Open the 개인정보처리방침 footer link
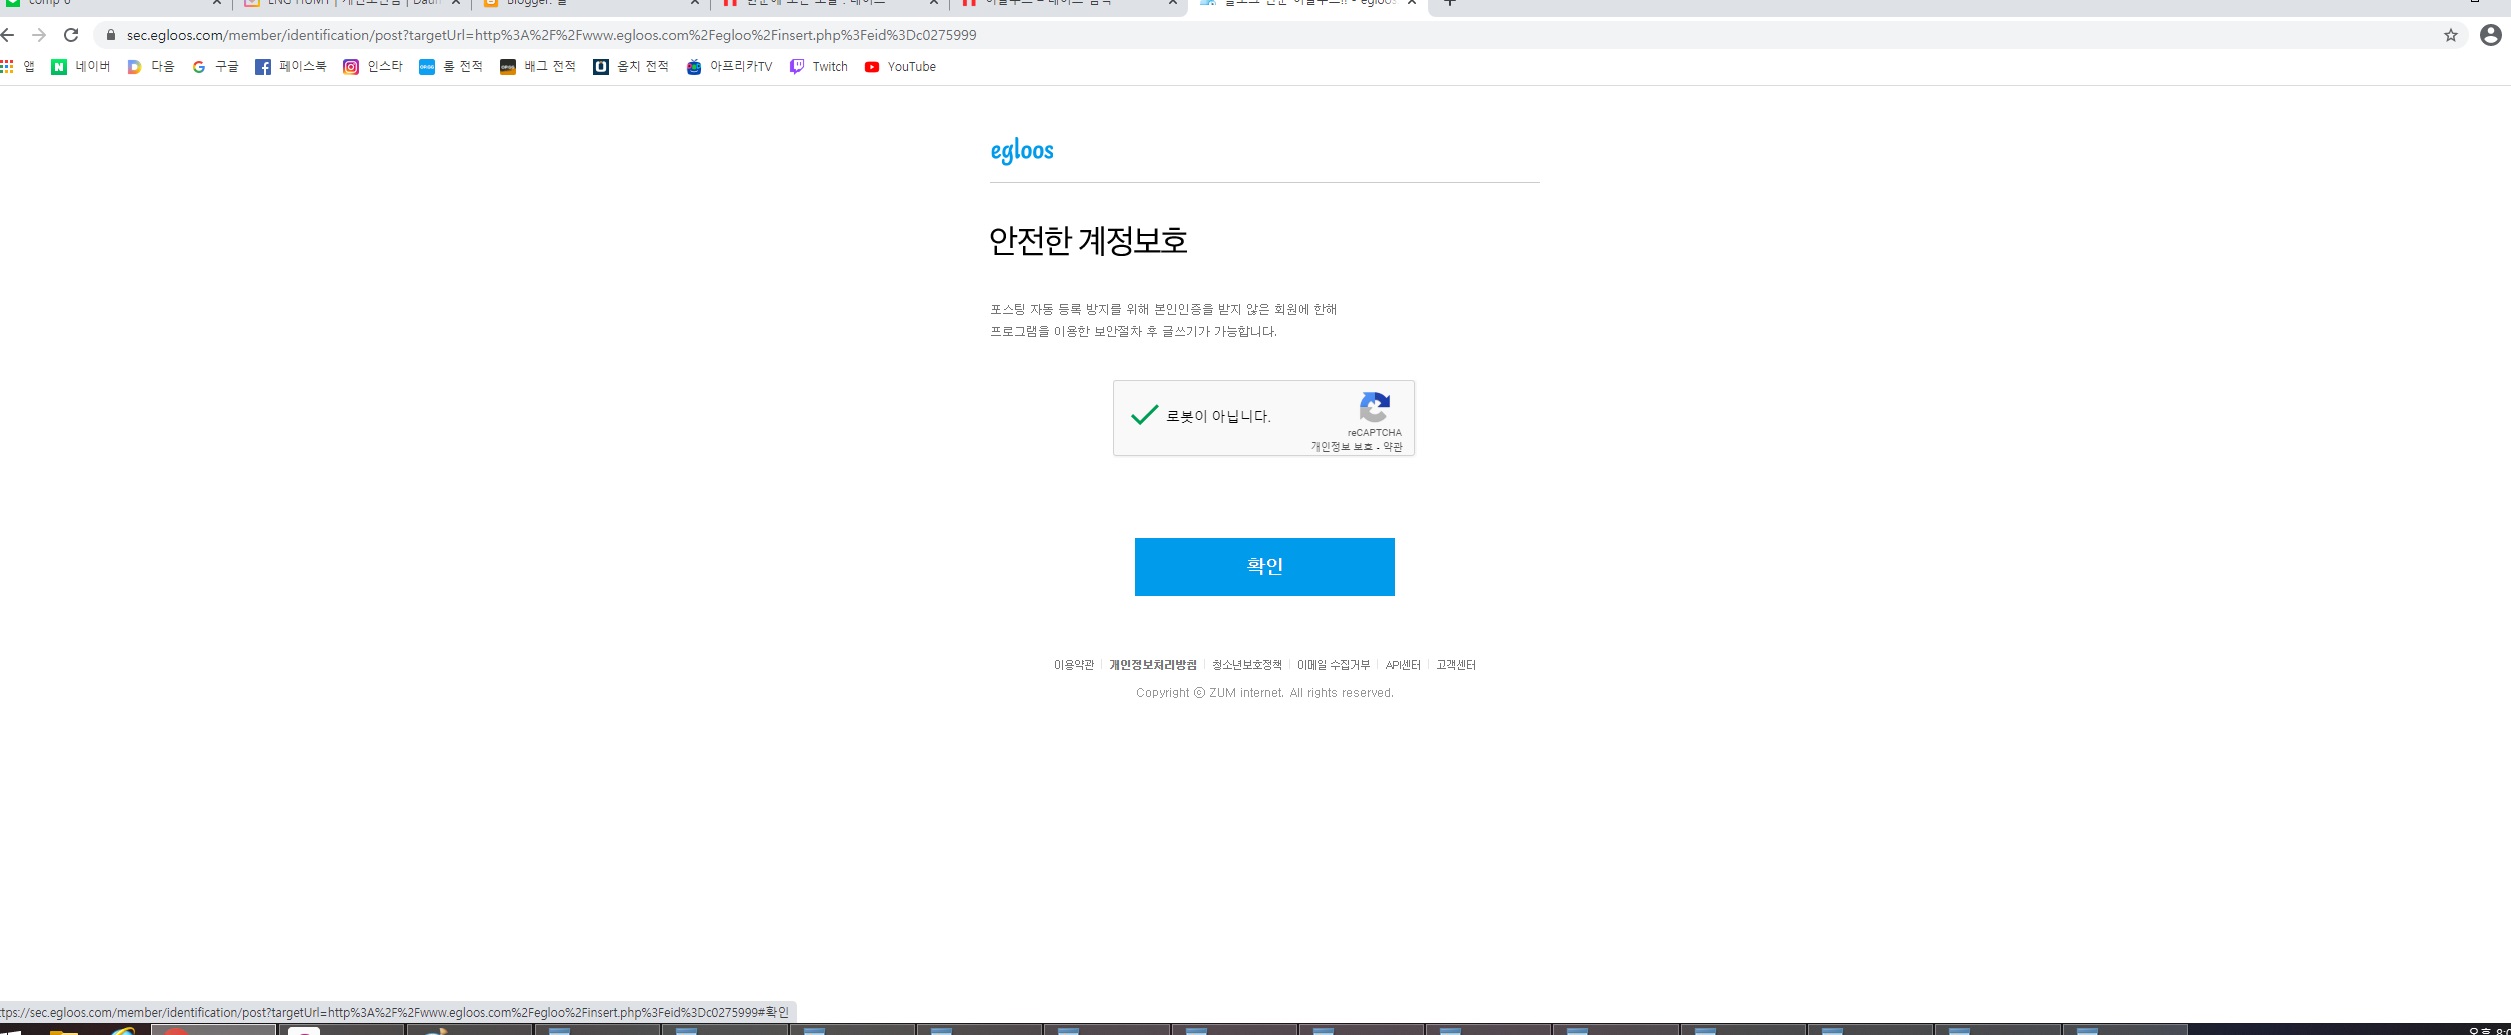Screen dimensions: 2511x1035 click(x=1153, y=665)
